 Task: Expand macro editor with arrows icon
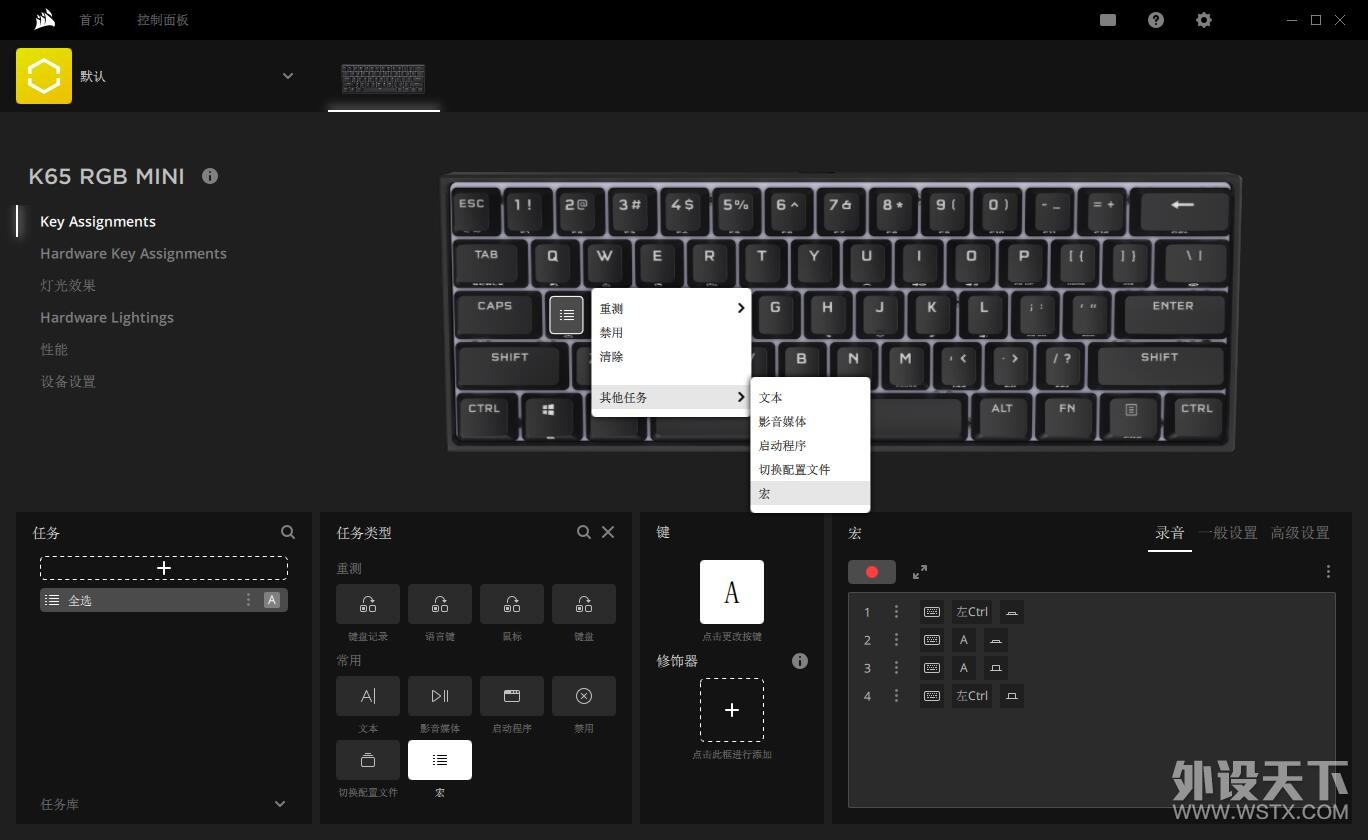click(920, 572)
